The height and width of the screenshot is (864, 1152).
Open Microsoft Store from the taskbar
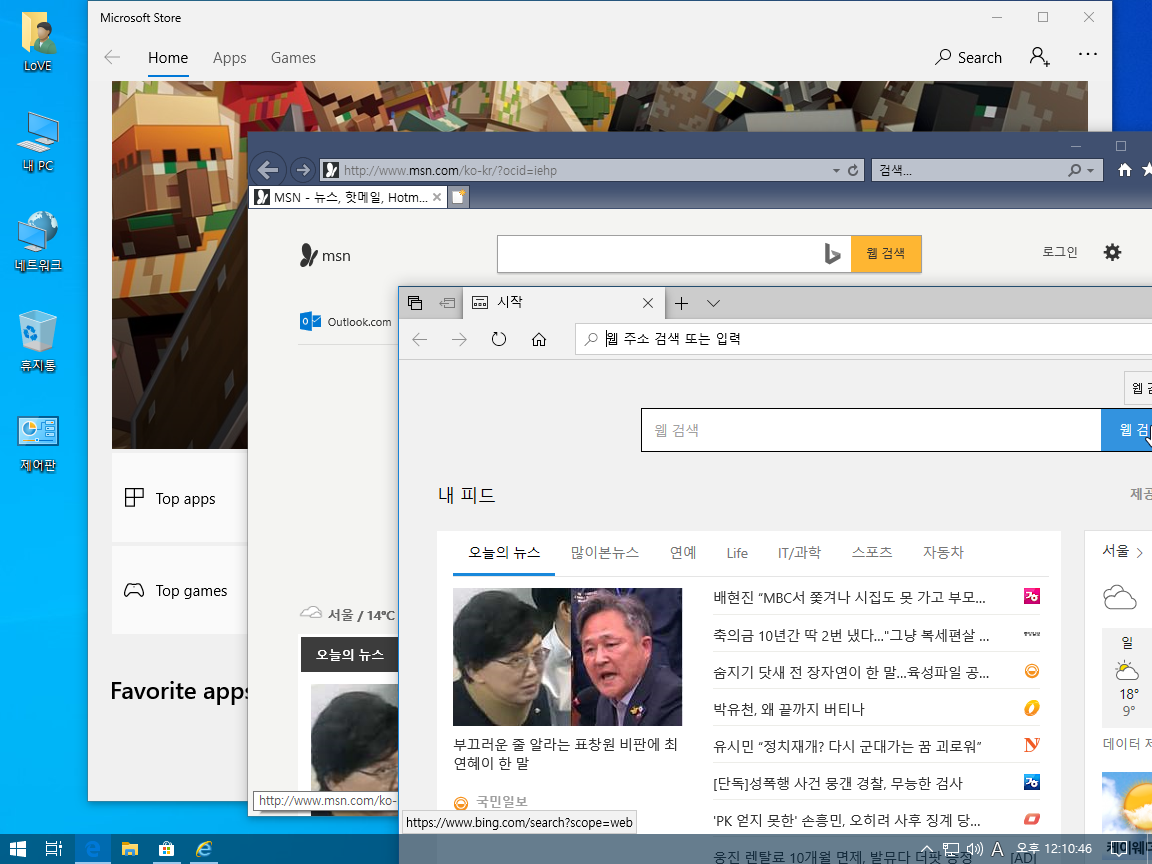[167, 849]
